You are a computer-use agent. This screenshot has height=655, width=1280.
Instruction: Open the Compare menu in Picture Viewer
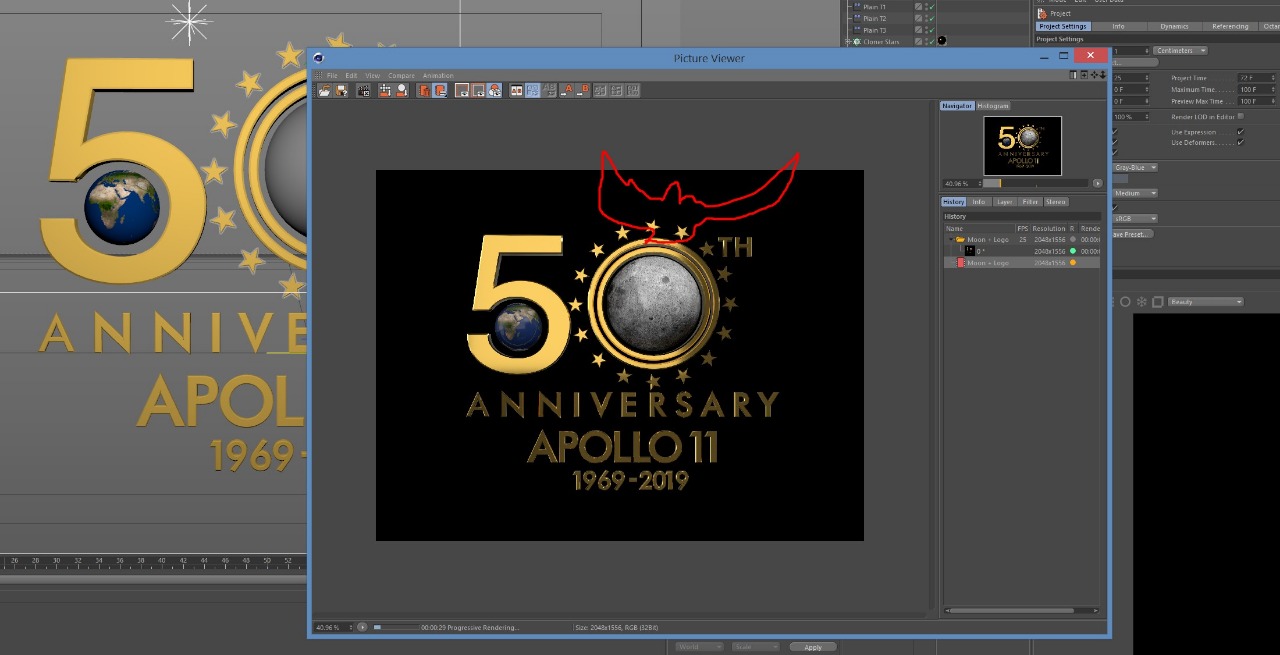(x=401, y=76)
